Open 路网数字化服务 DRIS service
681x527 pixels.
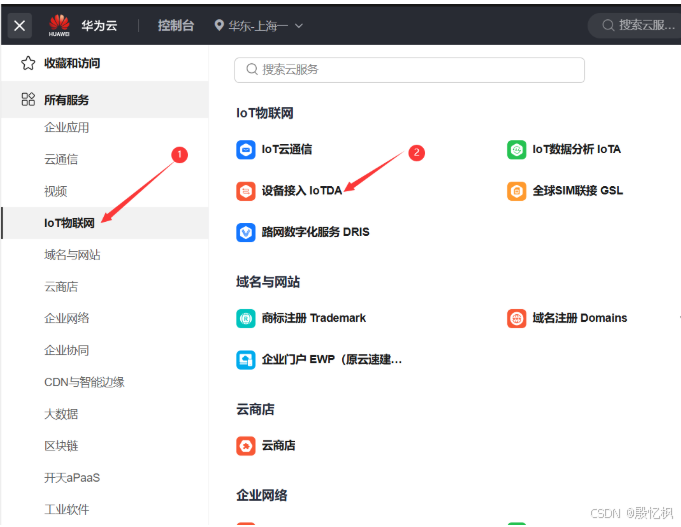(x=315, y=232)
